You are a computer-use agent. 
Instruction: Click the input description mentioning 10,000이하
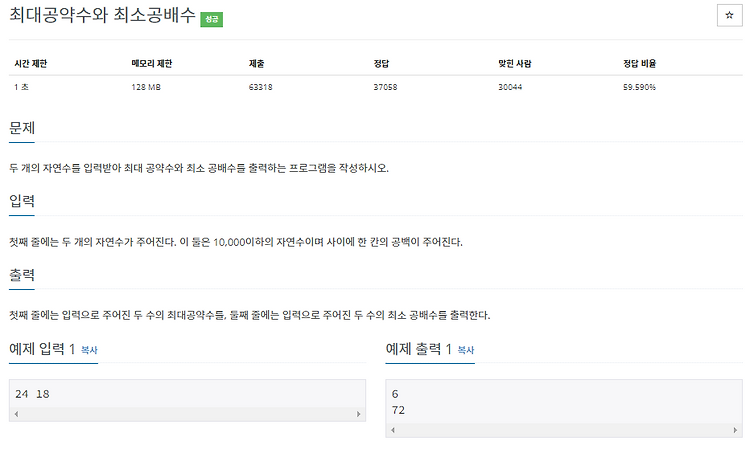coord(236,242)
